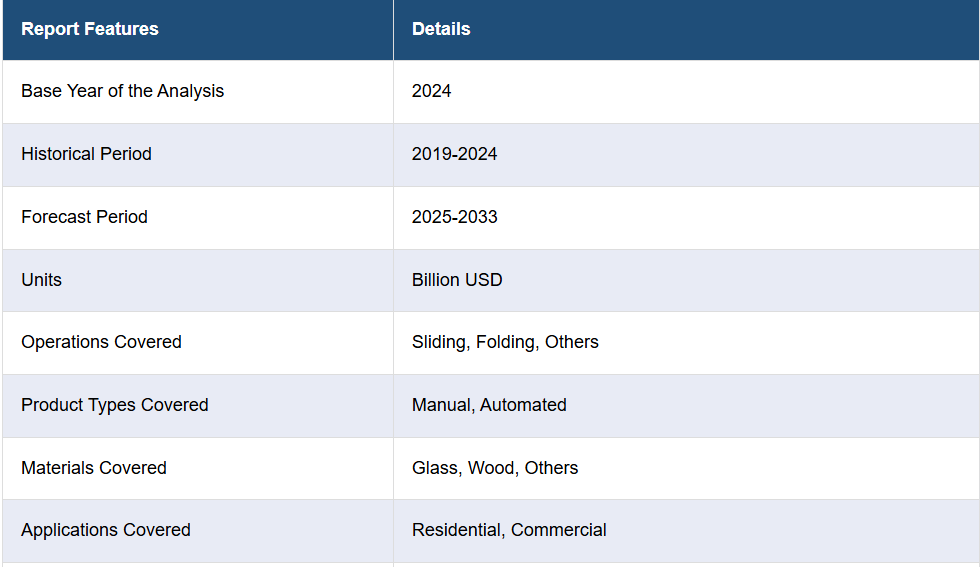Select the Materials Covered label
Image resolution: width=980 pixels, height=567 pixels.
point(94,468)
